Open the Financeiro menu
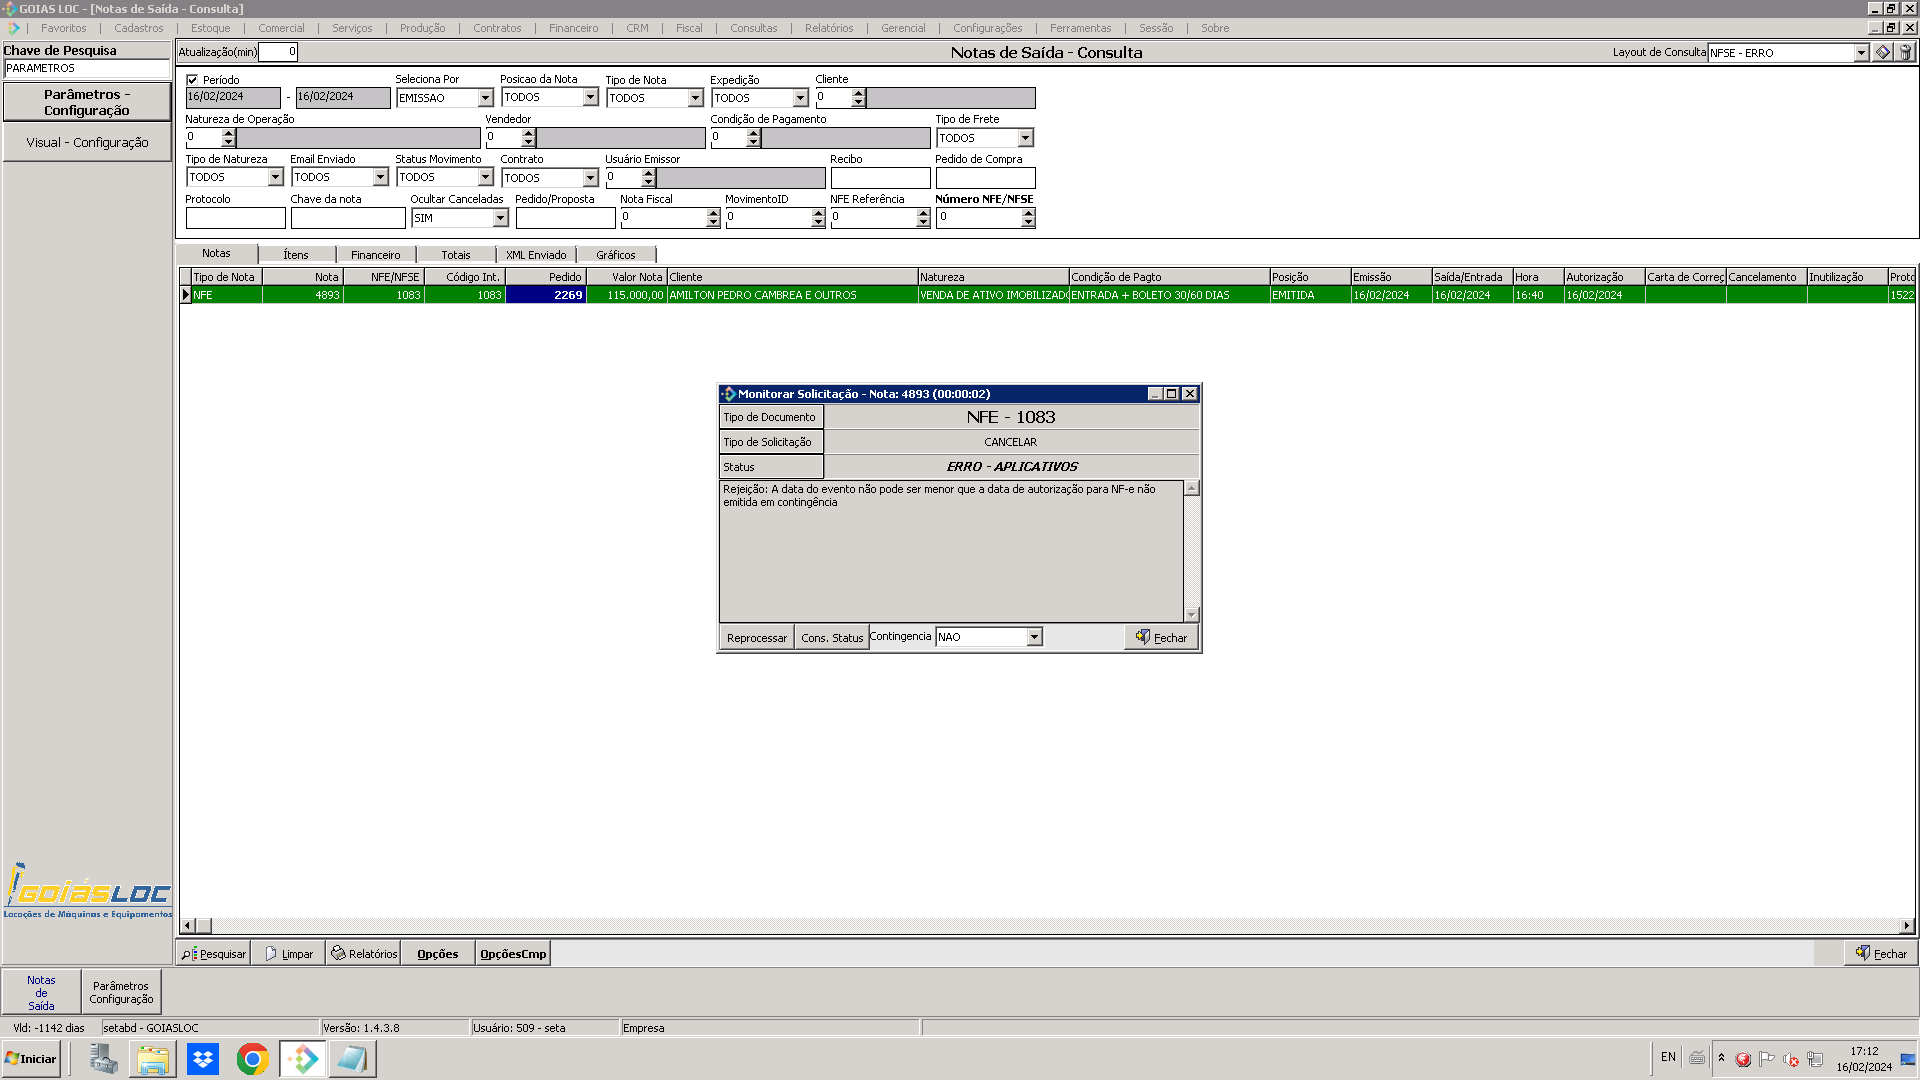 [573, 28]
